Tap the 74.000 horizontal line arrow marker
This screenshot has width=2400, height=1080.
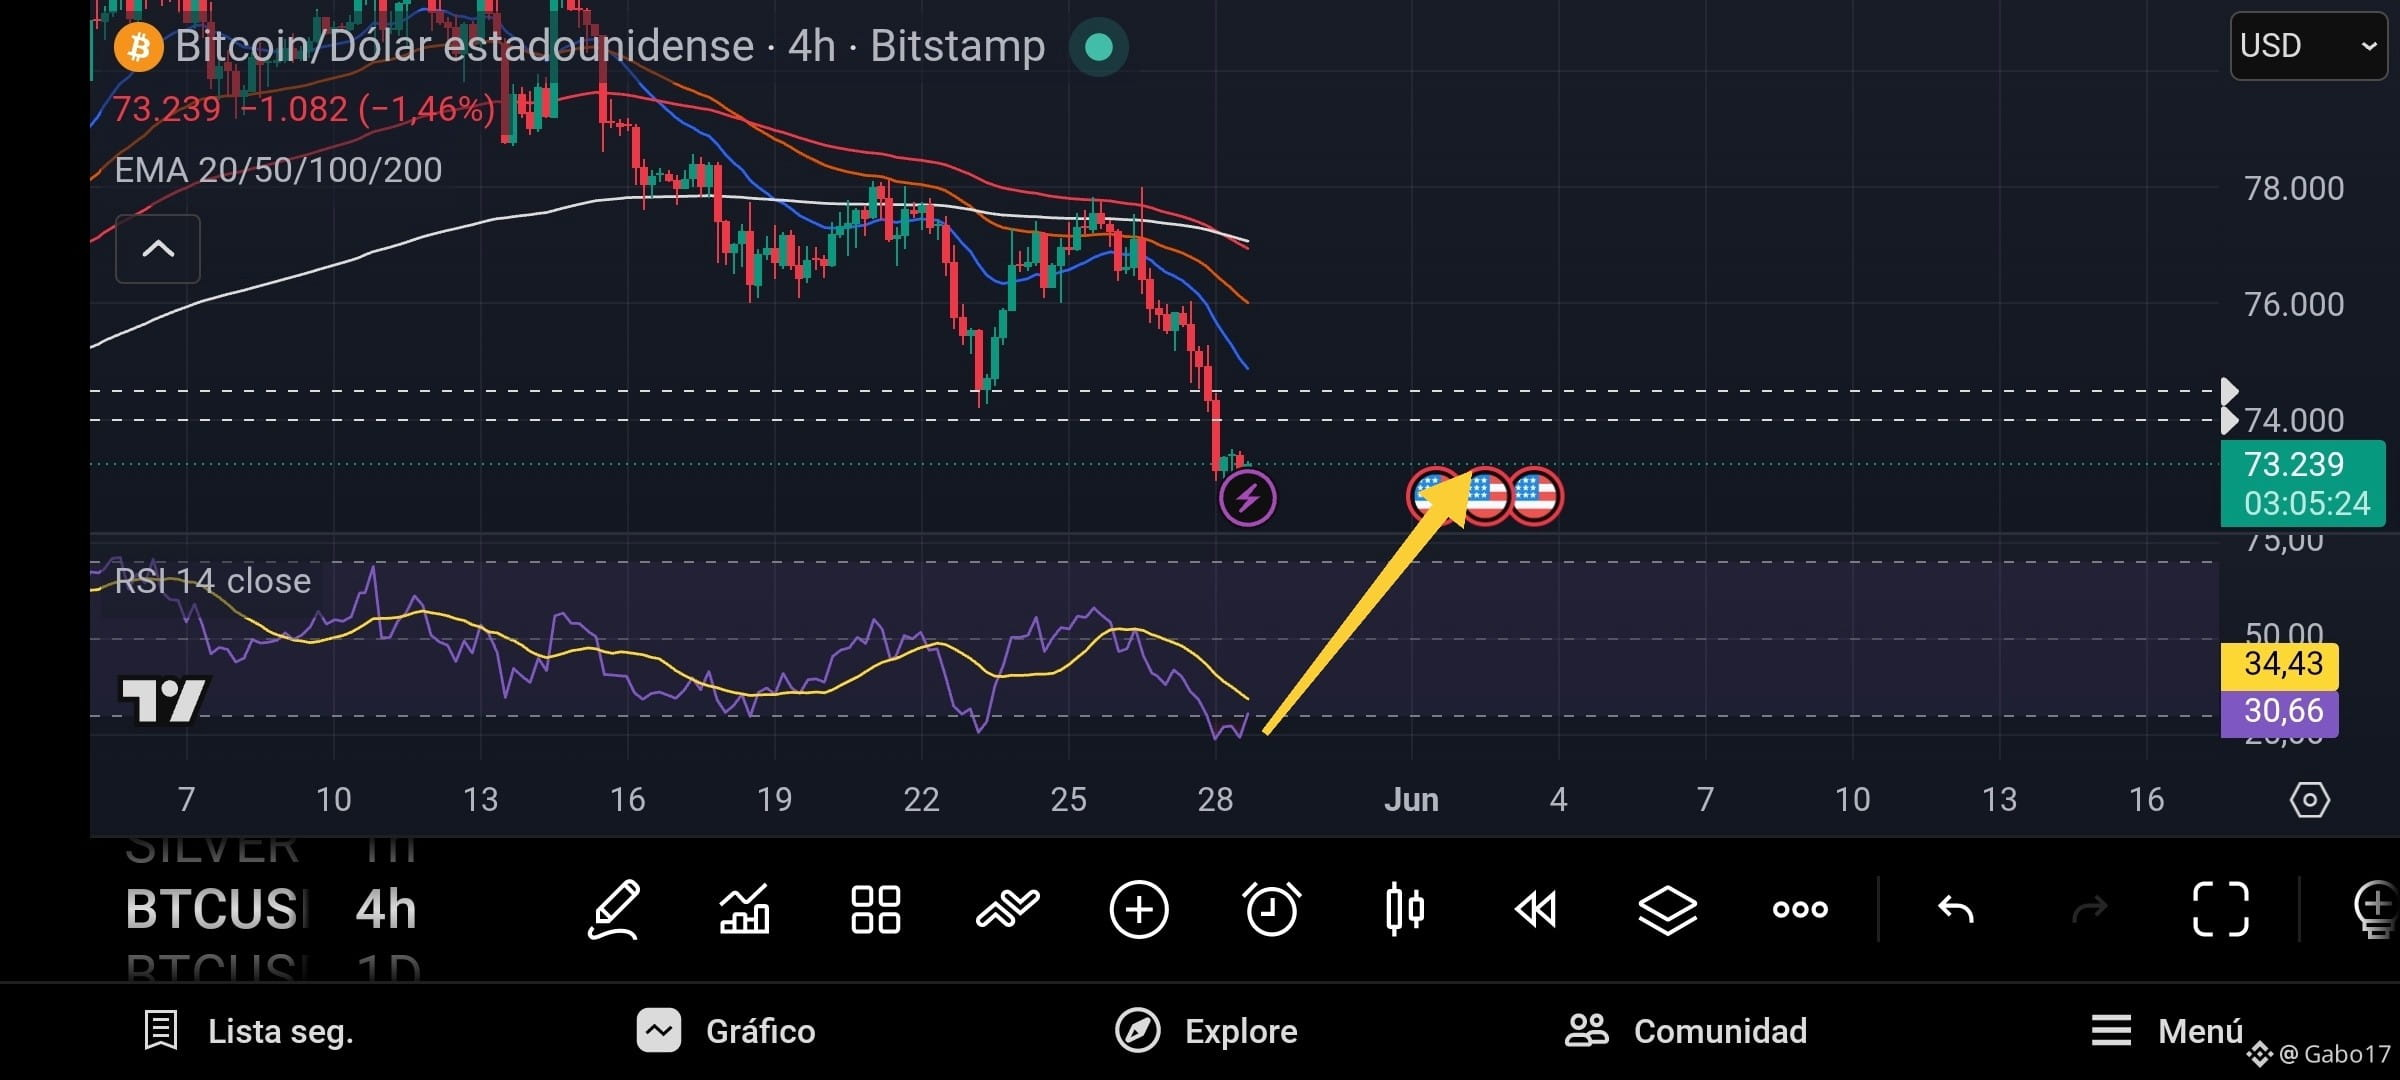(x=2229, y=420)
